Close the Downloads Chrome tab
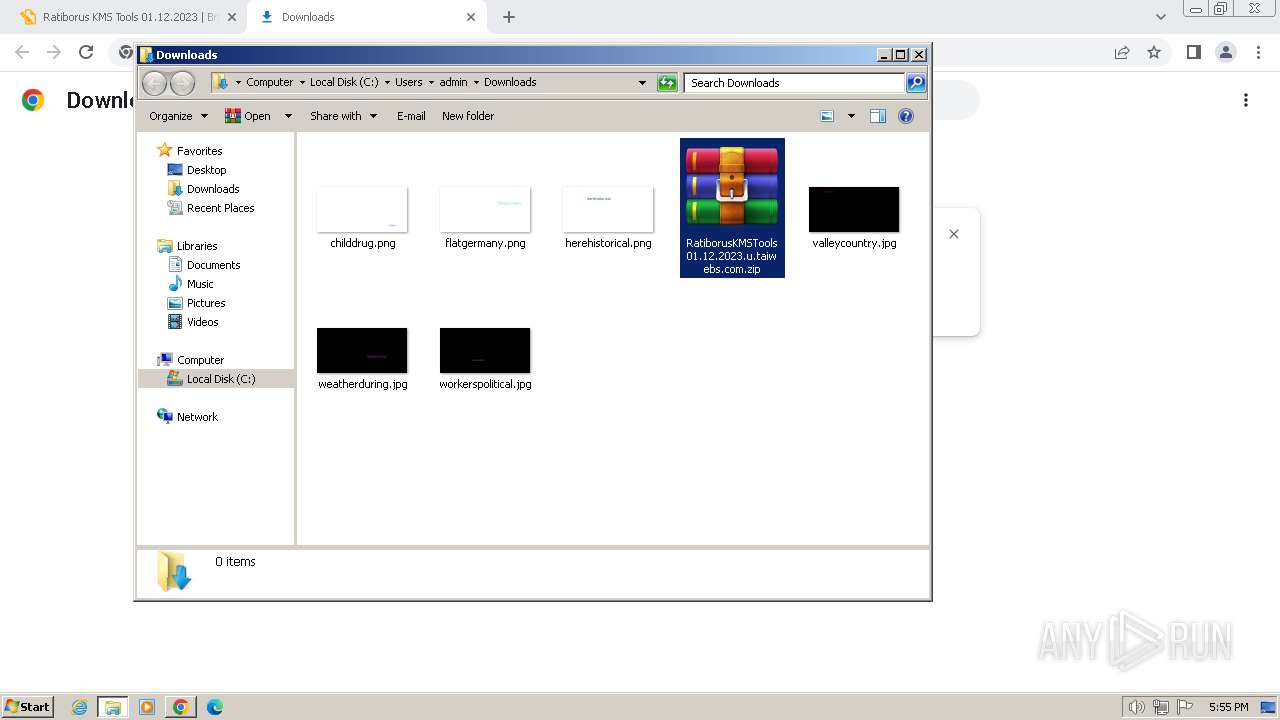 pos(471,17)
